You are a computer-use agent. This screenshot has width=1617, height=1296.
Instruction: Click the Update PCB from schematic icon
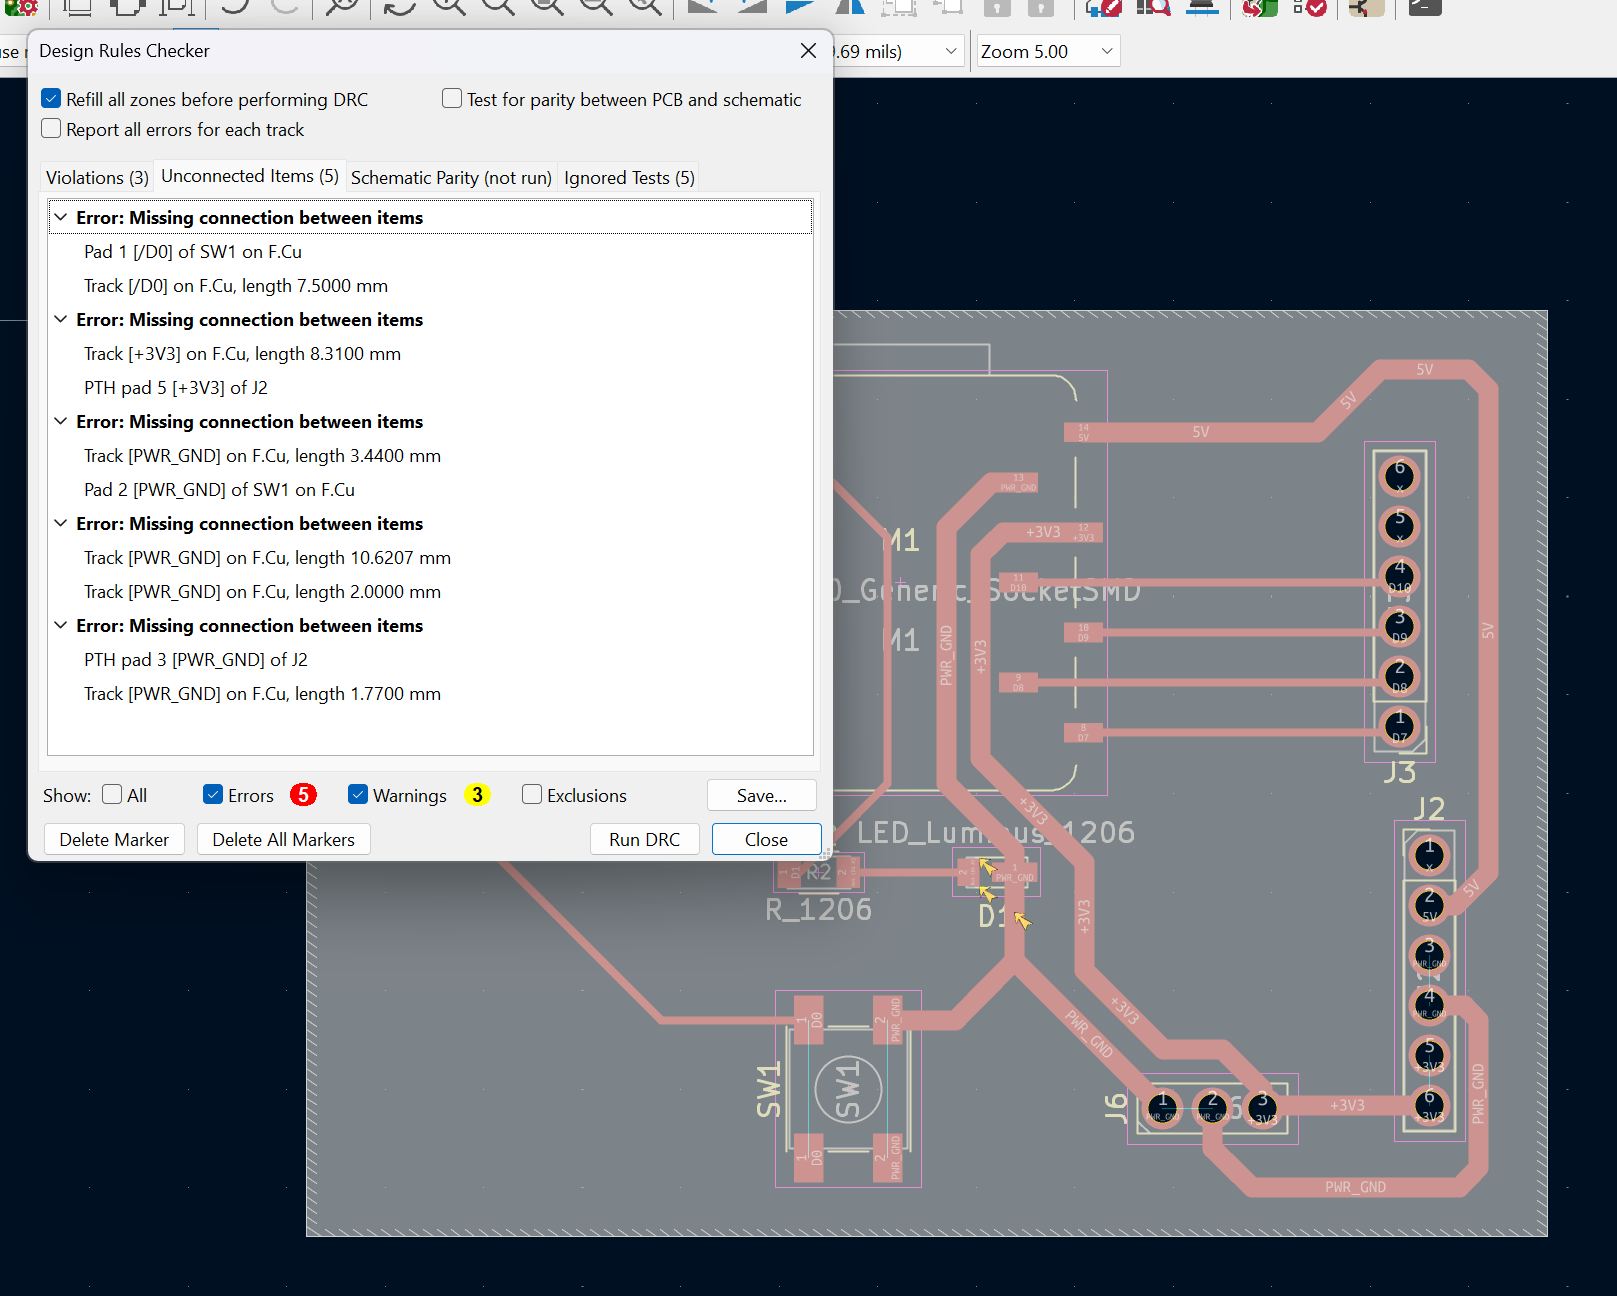coord(1258,6)
